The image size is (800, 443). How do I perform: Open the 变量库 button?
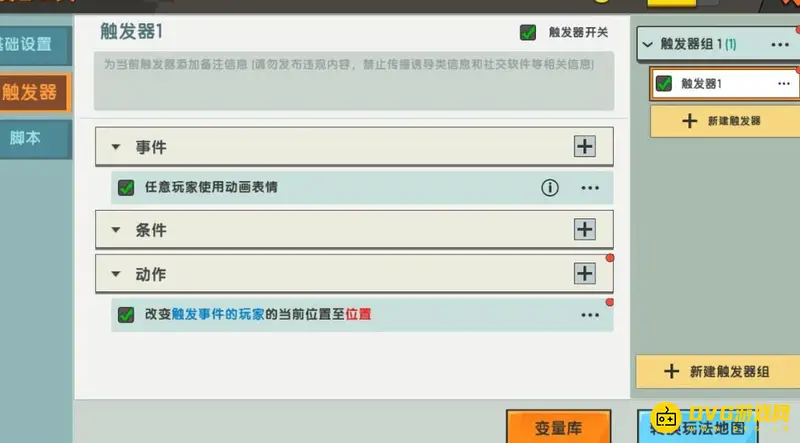click(x=559, y=427)
